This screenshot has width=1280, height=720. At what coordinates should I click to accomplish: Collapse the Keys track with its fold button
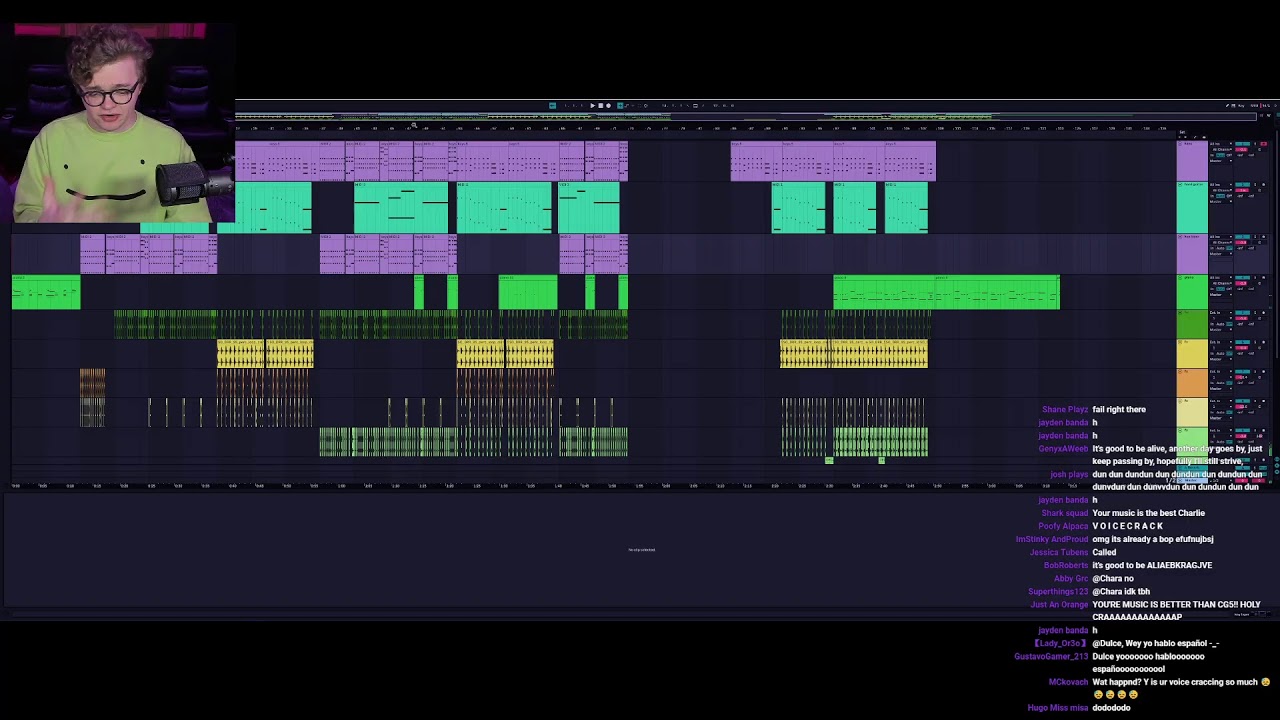1180,144
